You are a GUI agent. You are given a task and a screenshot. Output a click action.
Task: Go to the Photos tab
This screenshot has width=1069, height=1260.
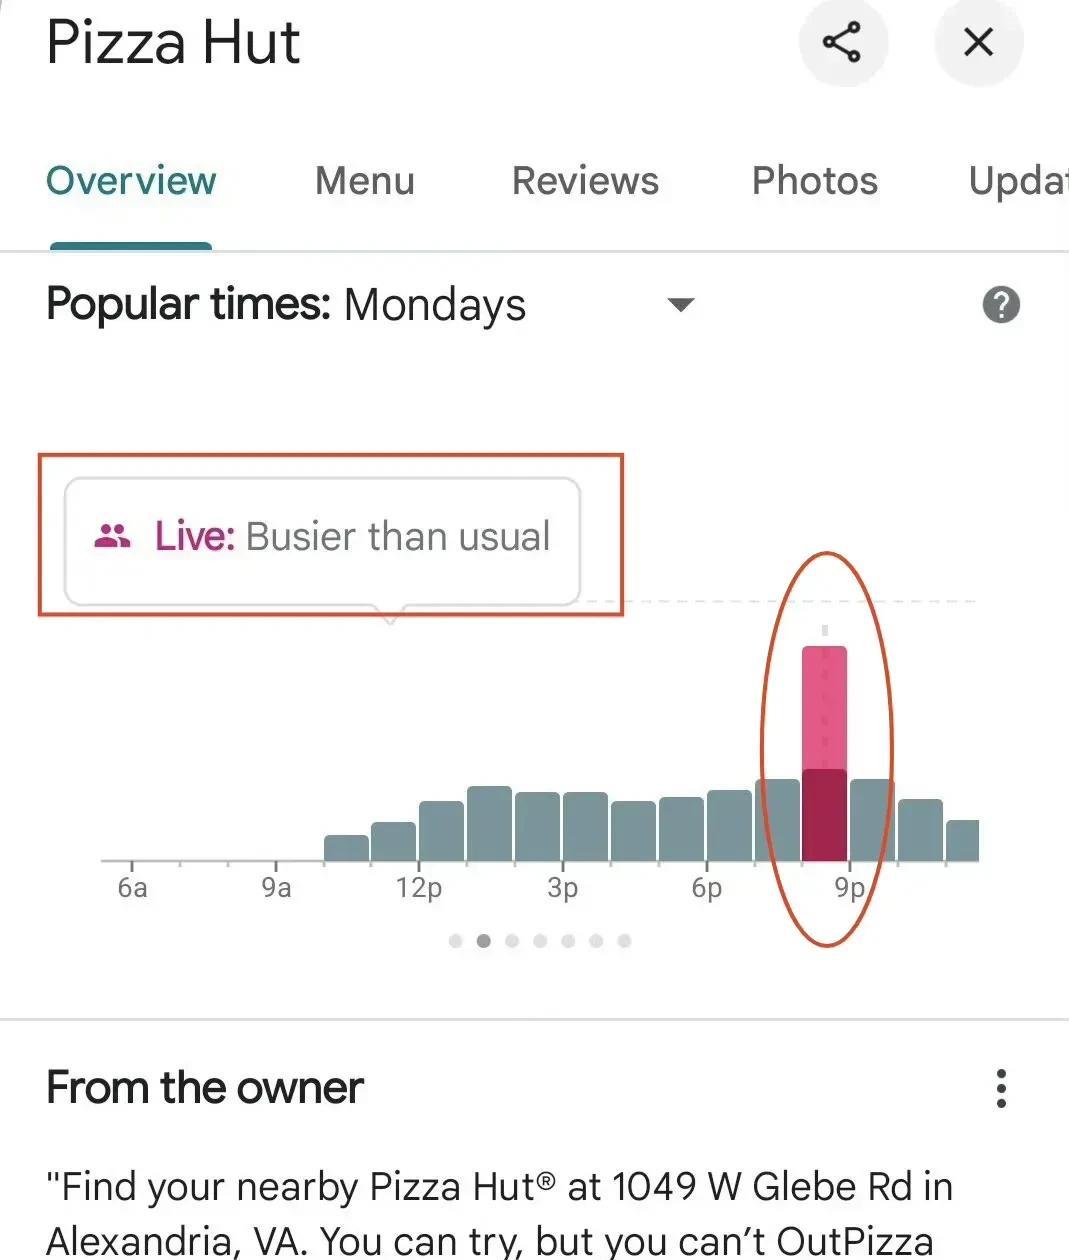point(815,181)
